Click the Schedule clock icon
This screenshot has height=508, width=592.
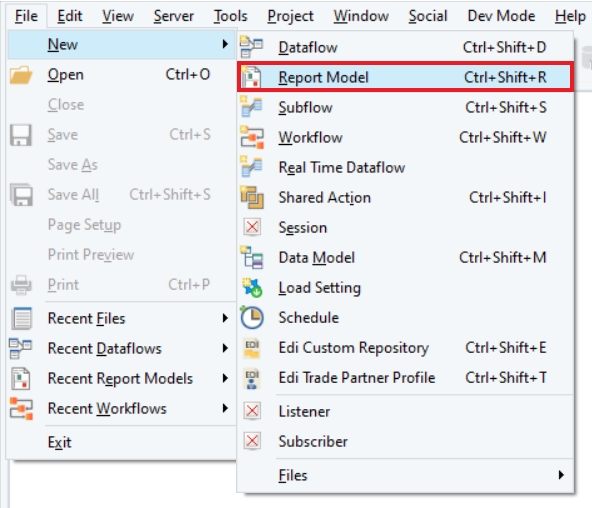(252, 317)
